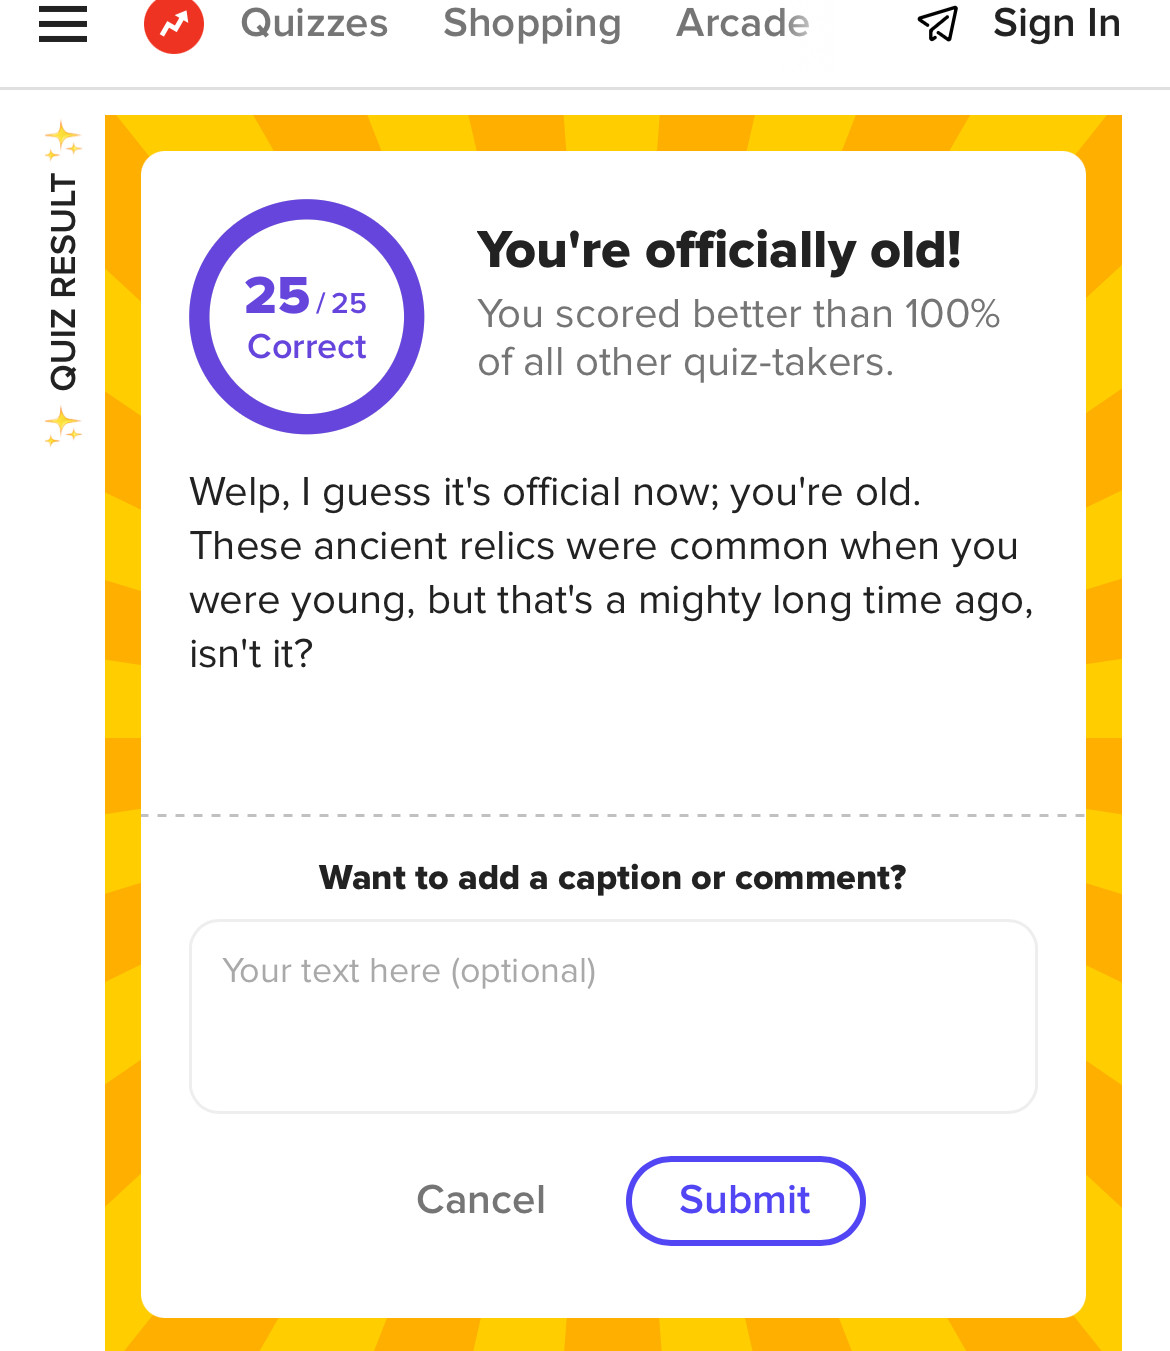Image resolution: width=1170 pixels, height=1351 pixels.
Task: Select the 'You're officially old!' heading
Action: point(719,250)
